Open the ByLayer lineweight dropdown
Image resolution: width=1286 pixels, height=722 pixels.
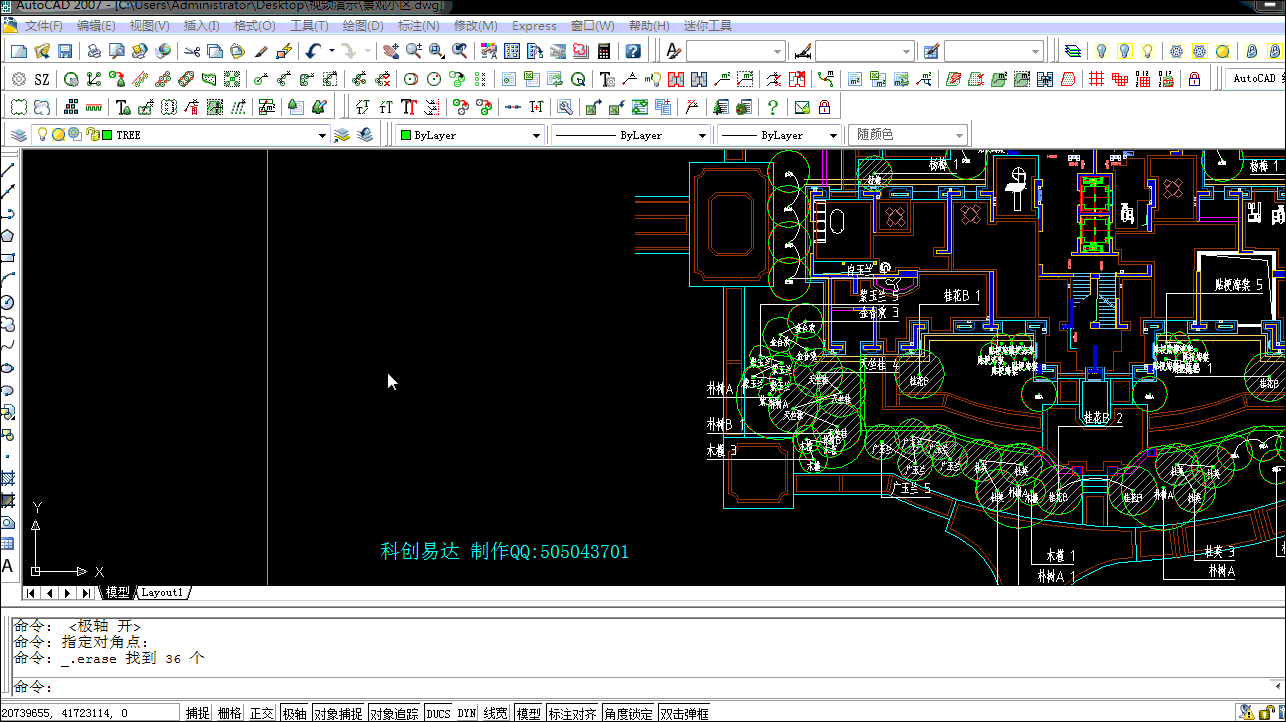pos(832,135)
